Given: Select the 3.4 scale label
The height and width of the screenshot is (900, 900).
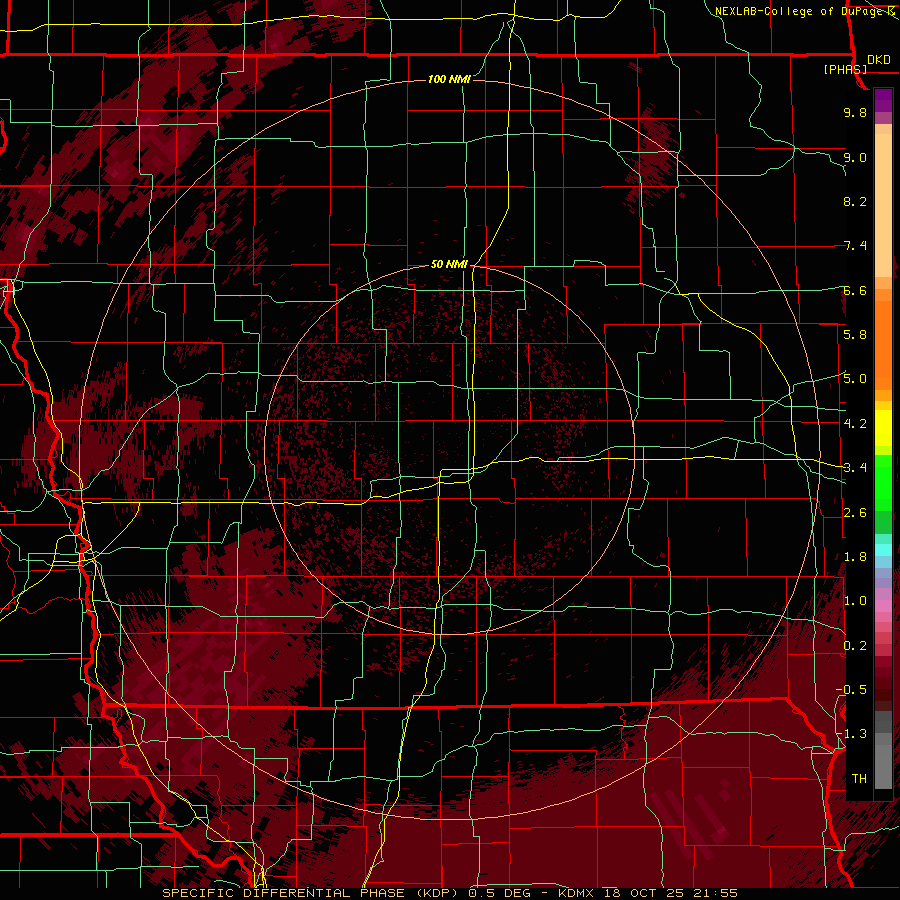Looking at the screenshot, I should [855, 467].
